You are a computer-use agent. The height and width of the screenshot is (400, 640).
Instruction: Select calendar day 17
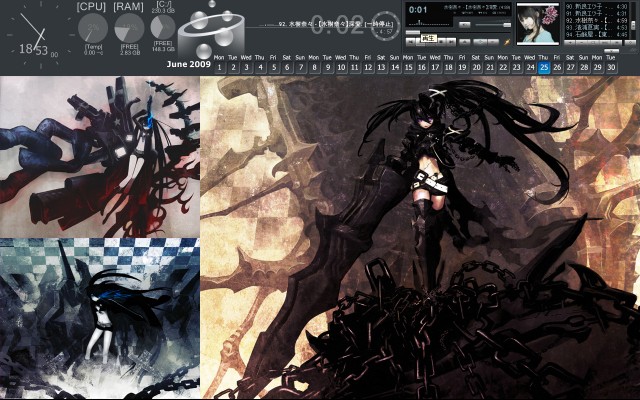click(436, 67)
